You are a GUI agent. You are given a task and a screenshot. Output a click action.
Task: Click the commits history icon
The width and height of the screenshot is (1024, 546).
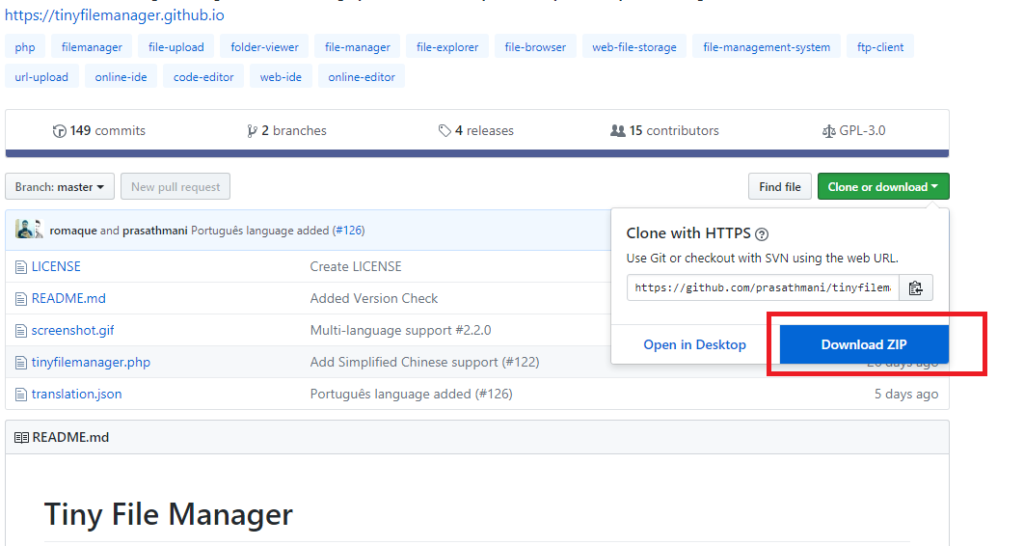coord(59,131)
